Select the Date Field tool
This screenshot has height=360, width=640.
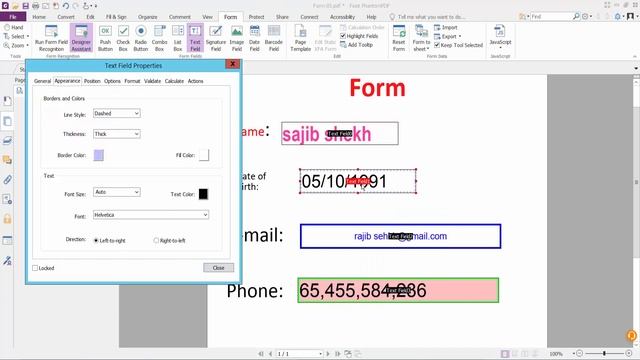(254, 38)
